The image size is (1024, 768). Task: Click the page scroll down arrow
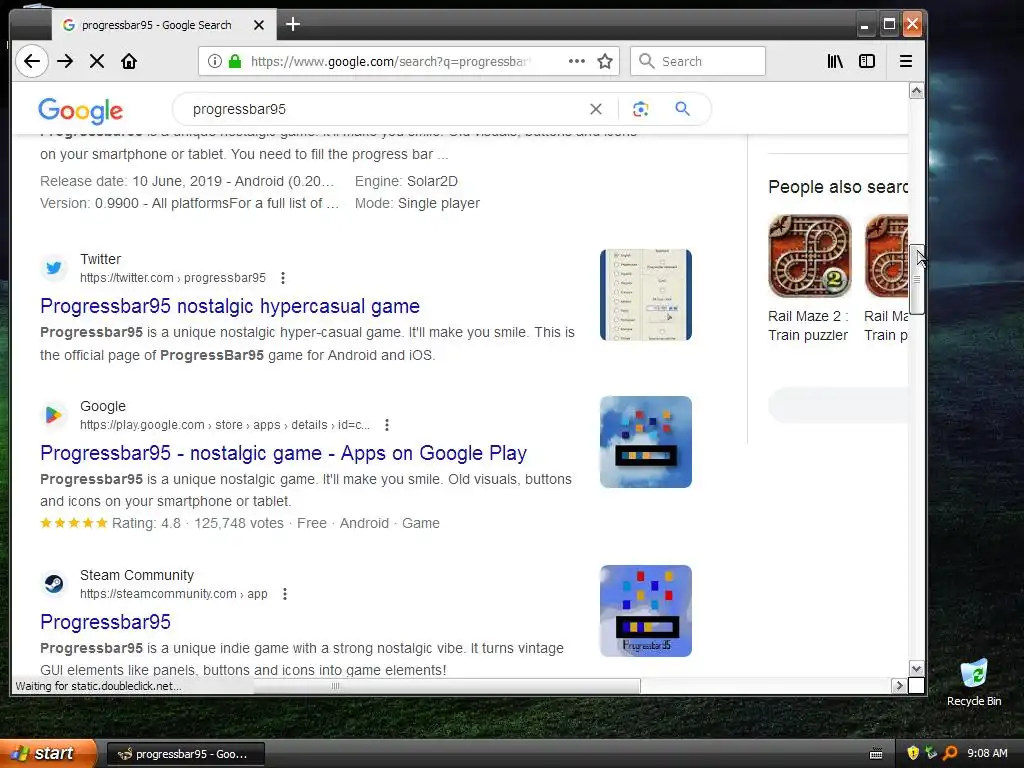916,669
